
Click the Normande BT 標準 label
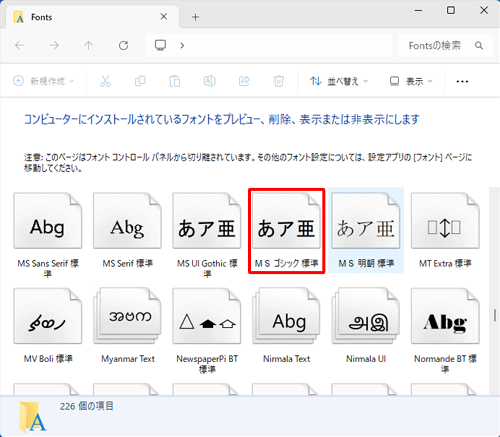pos(445,364)
